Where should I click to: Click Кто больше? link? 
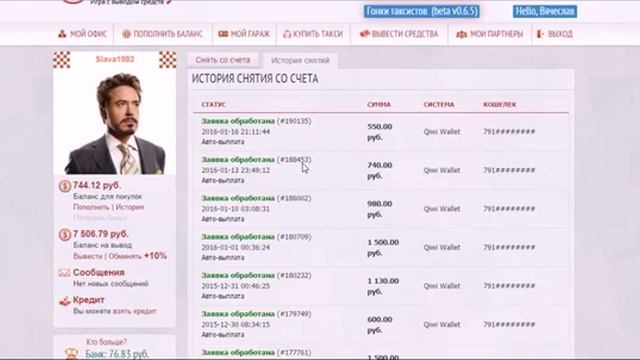tap(107, 342)
